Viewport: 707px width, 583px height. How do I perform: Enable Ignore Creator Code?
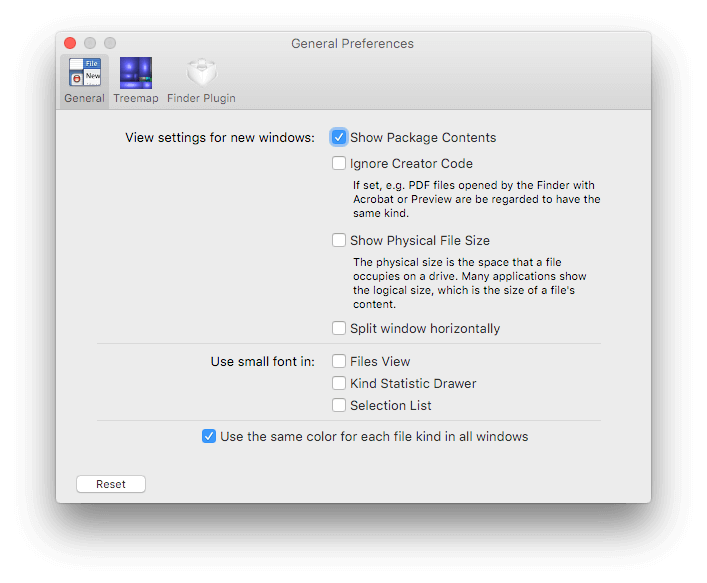(339, 163)
